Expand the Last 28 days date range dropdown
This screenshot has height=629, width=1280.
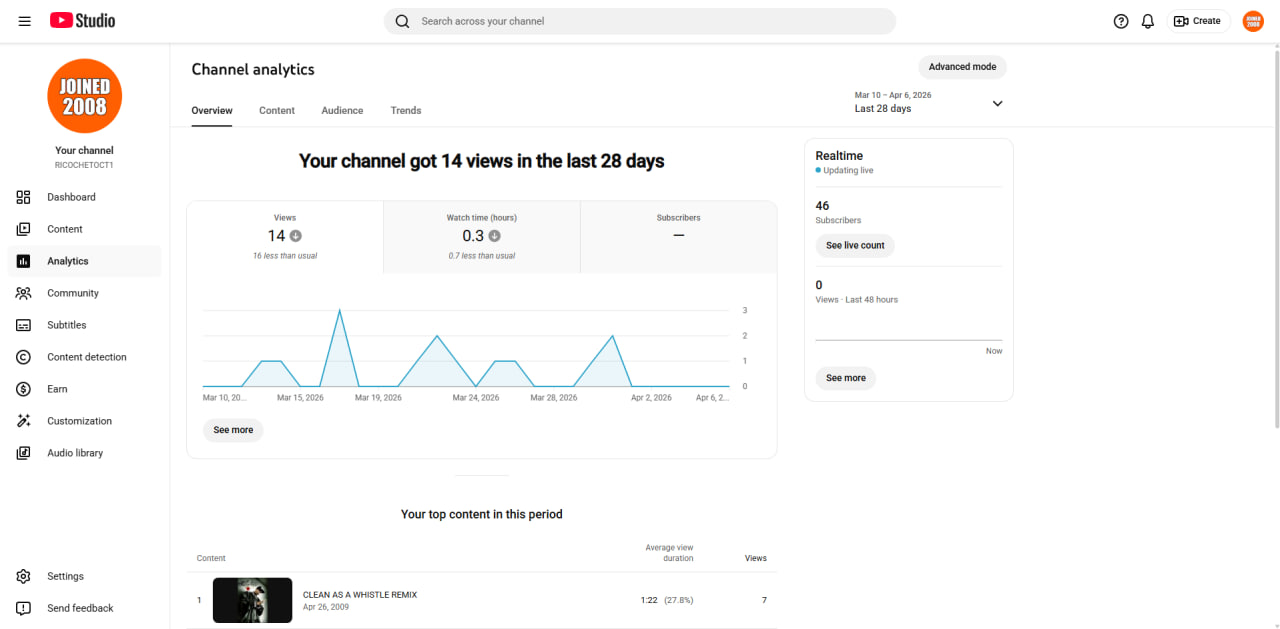(929, 102)
